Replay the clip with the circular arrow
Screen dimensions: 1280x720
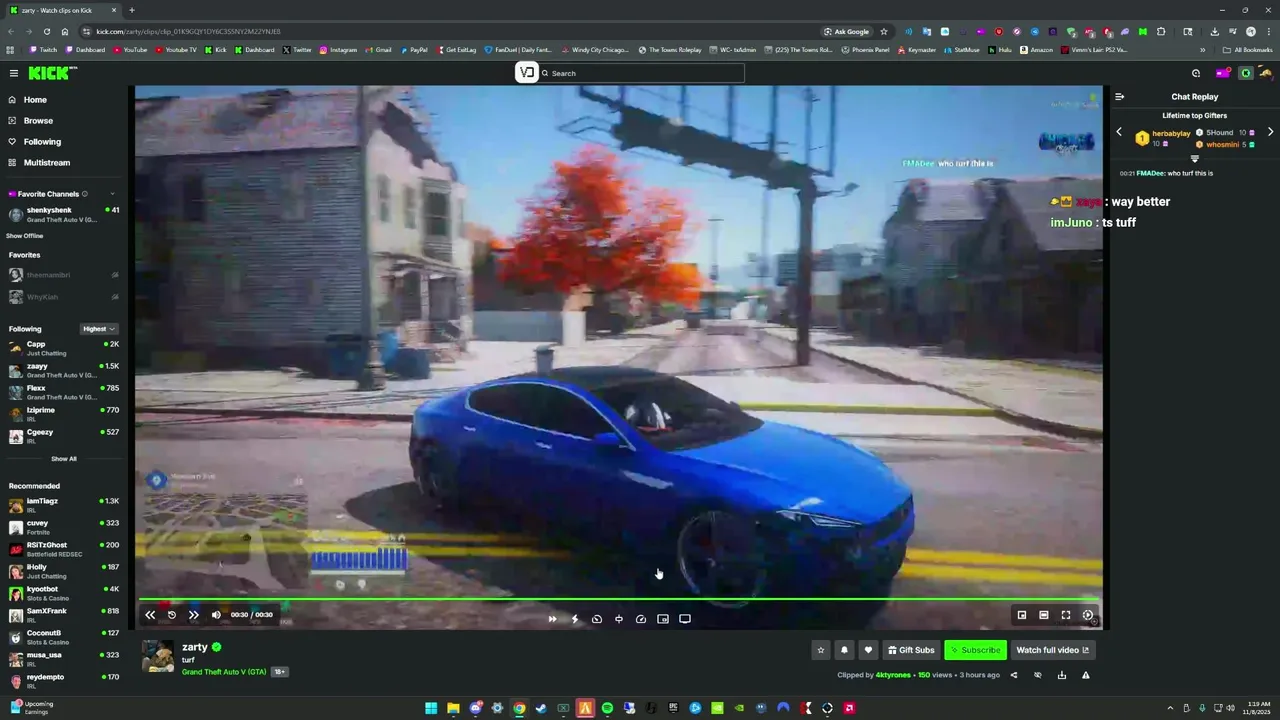click(x=172, y=615)
